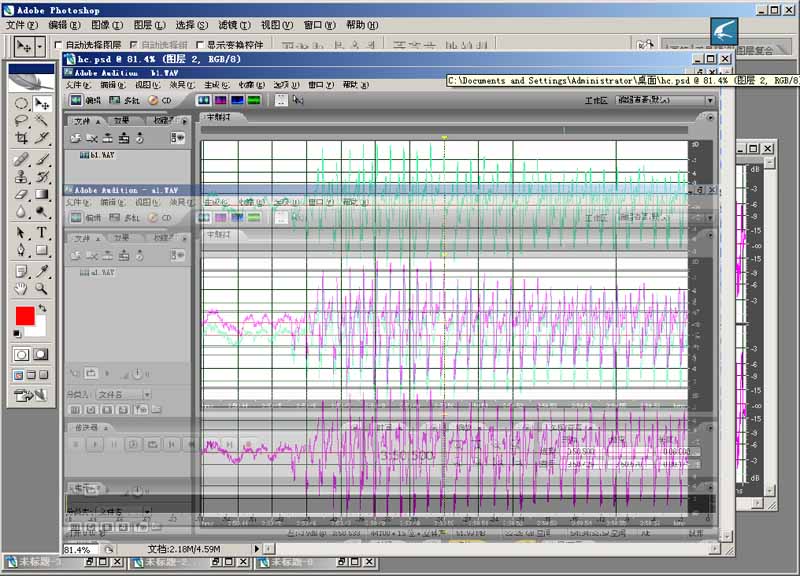Switch to Quick Mask mode
Screen dimensions: 800x576
click(x=41, y=355)
